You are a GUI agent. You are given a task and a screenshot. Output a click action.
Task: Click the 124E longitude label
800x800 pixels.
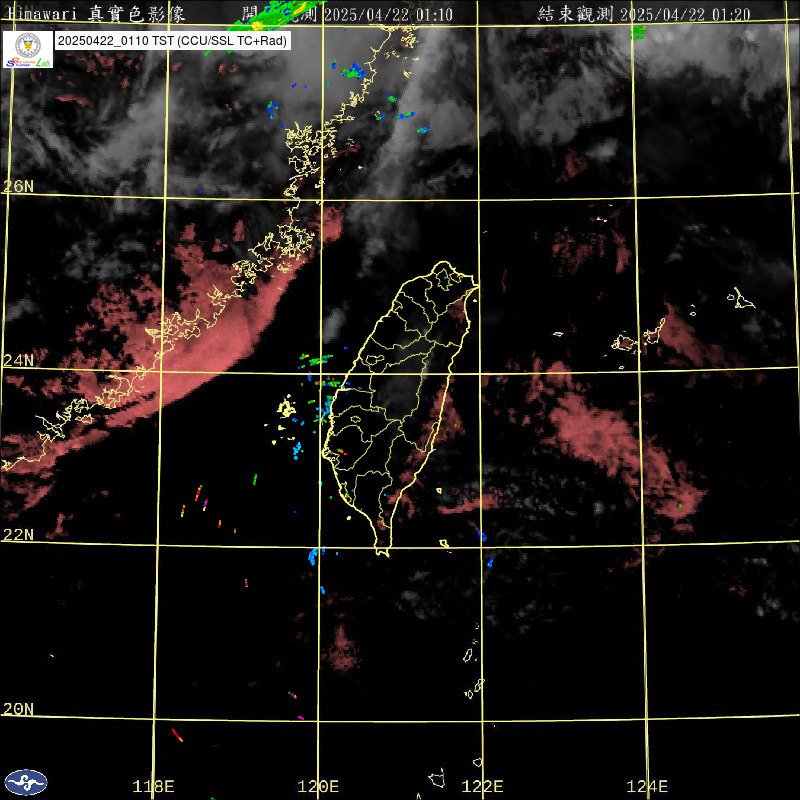point(646,786)
